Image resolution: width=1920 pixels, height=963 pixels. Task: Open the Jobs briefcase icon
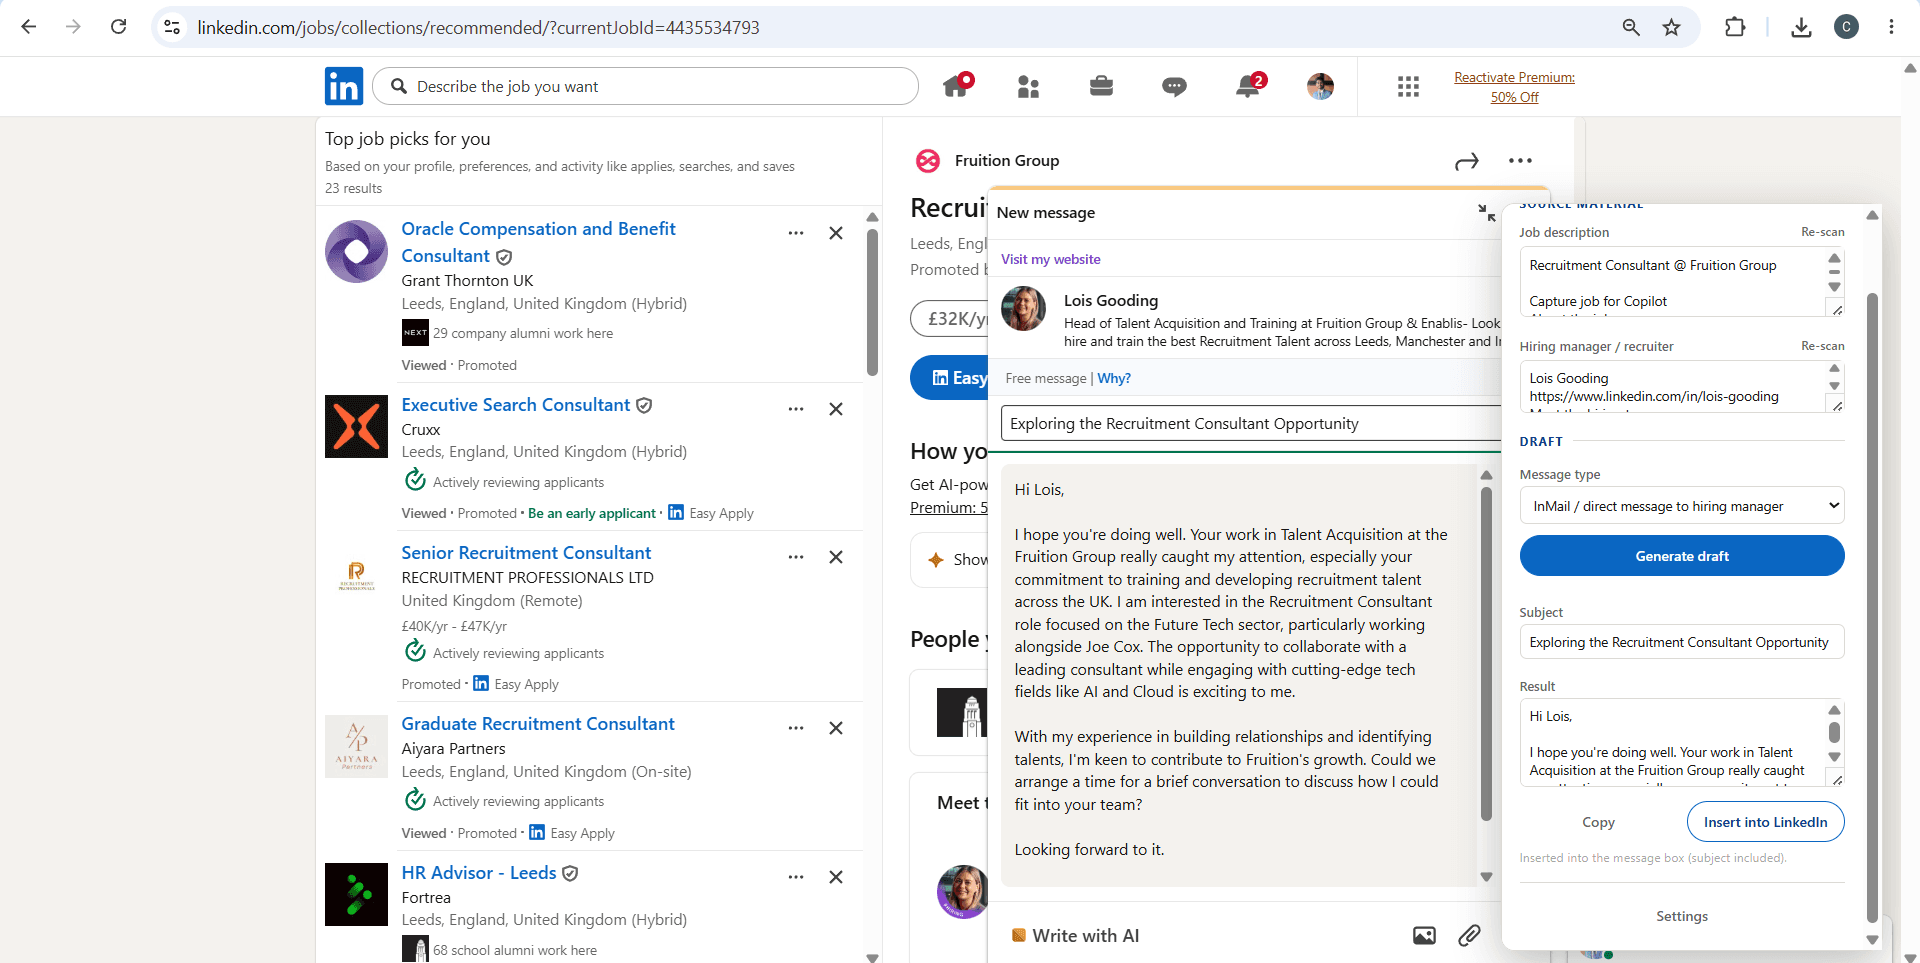[1101, 86]
